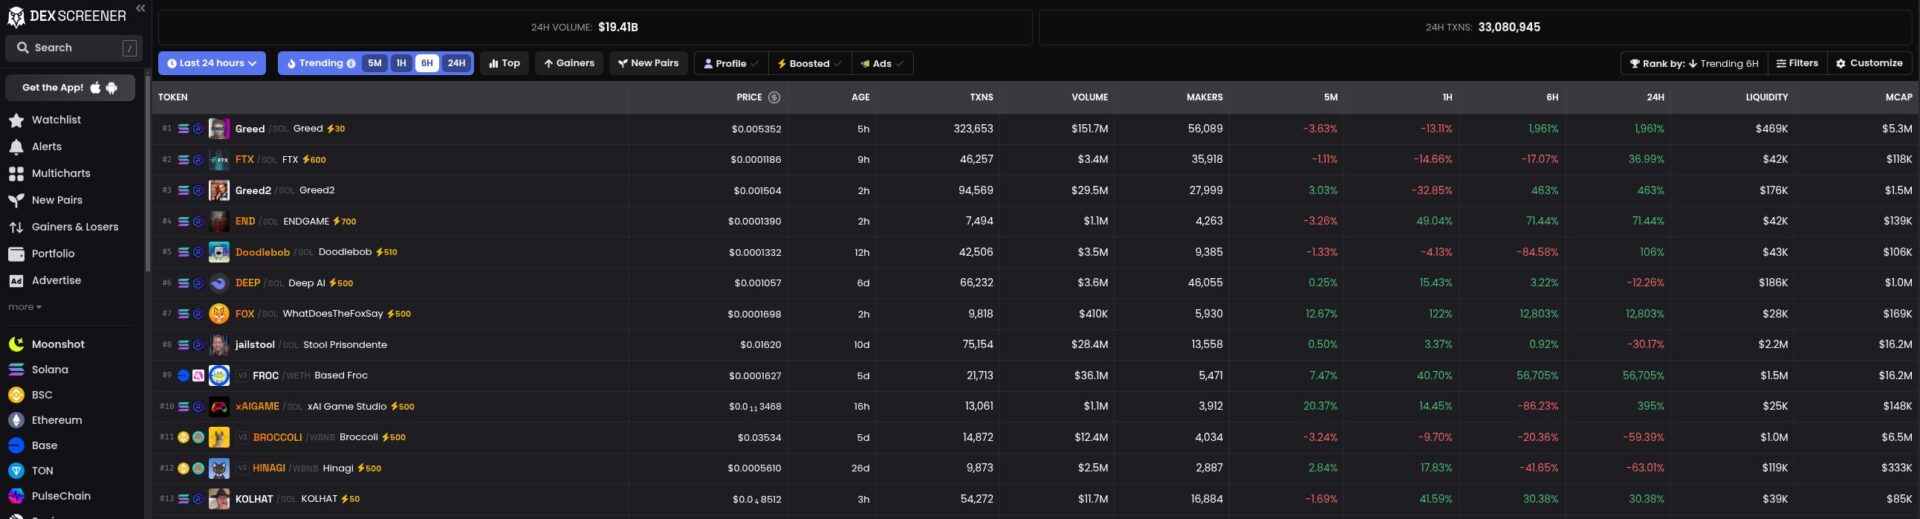Open the FROC token thumbnail
The height and width of the screenshot is (519, 1920).
[219, 376]
